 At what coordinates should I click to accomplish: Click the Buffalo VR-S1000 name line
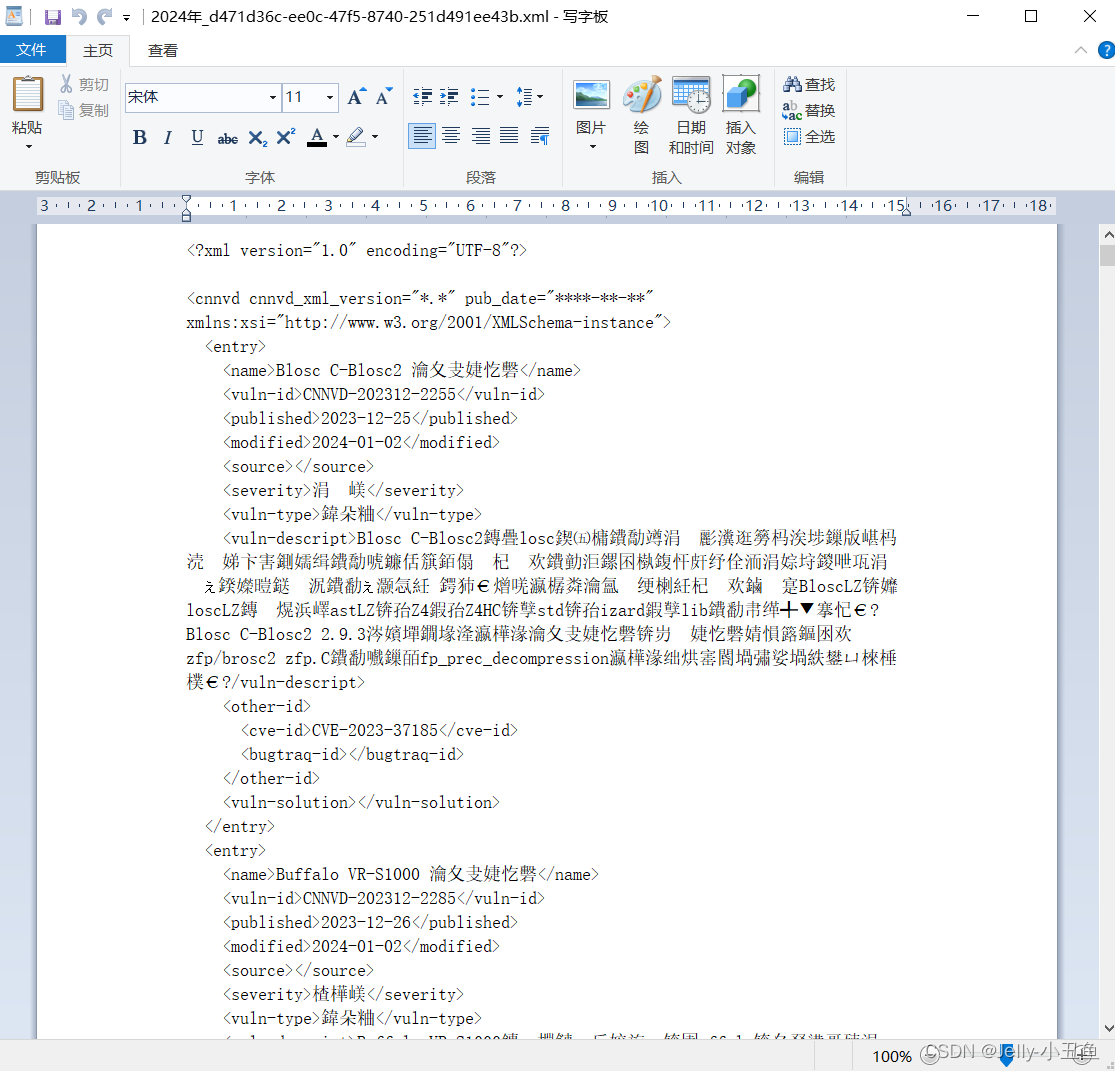tap(411, 875)
